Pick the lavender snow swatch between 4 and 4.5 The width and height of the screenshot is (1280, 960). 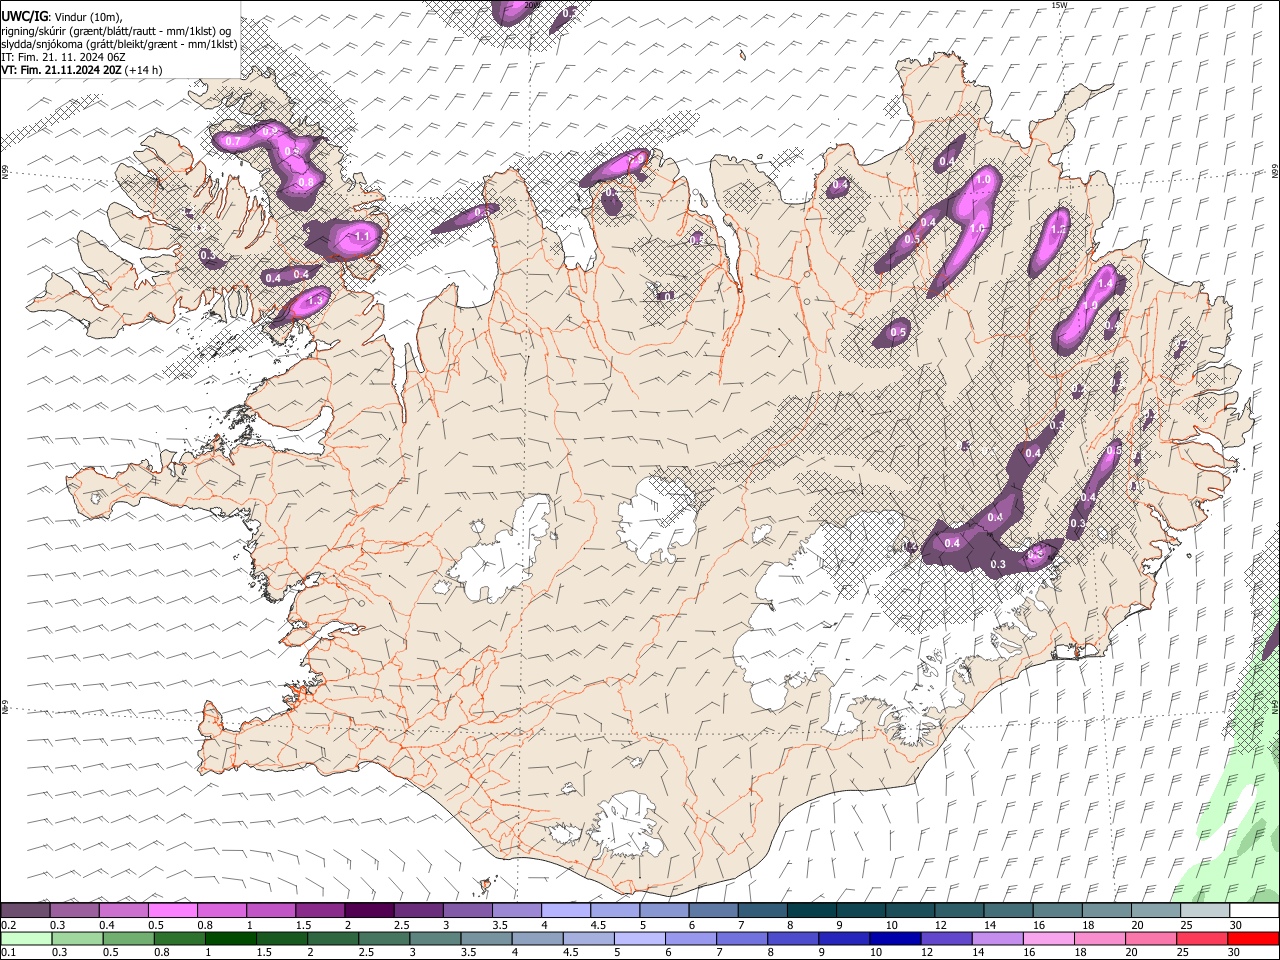pyautogui.click(x=565, y=911)
